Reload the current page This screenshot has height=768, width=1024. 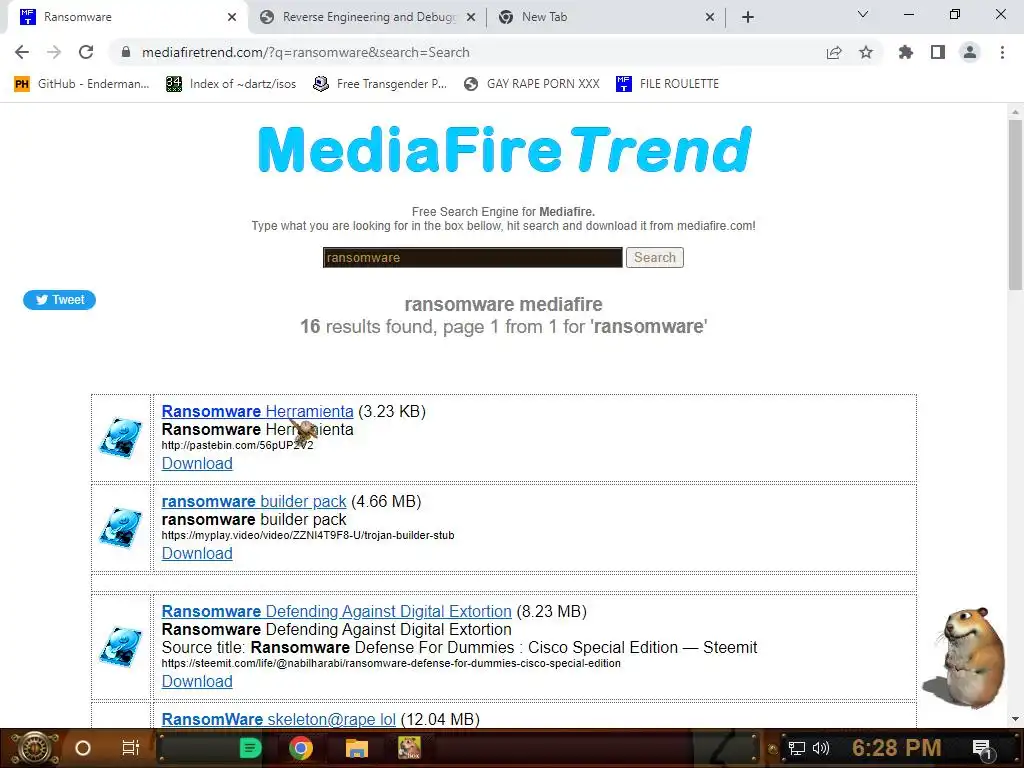pos(86,52)
